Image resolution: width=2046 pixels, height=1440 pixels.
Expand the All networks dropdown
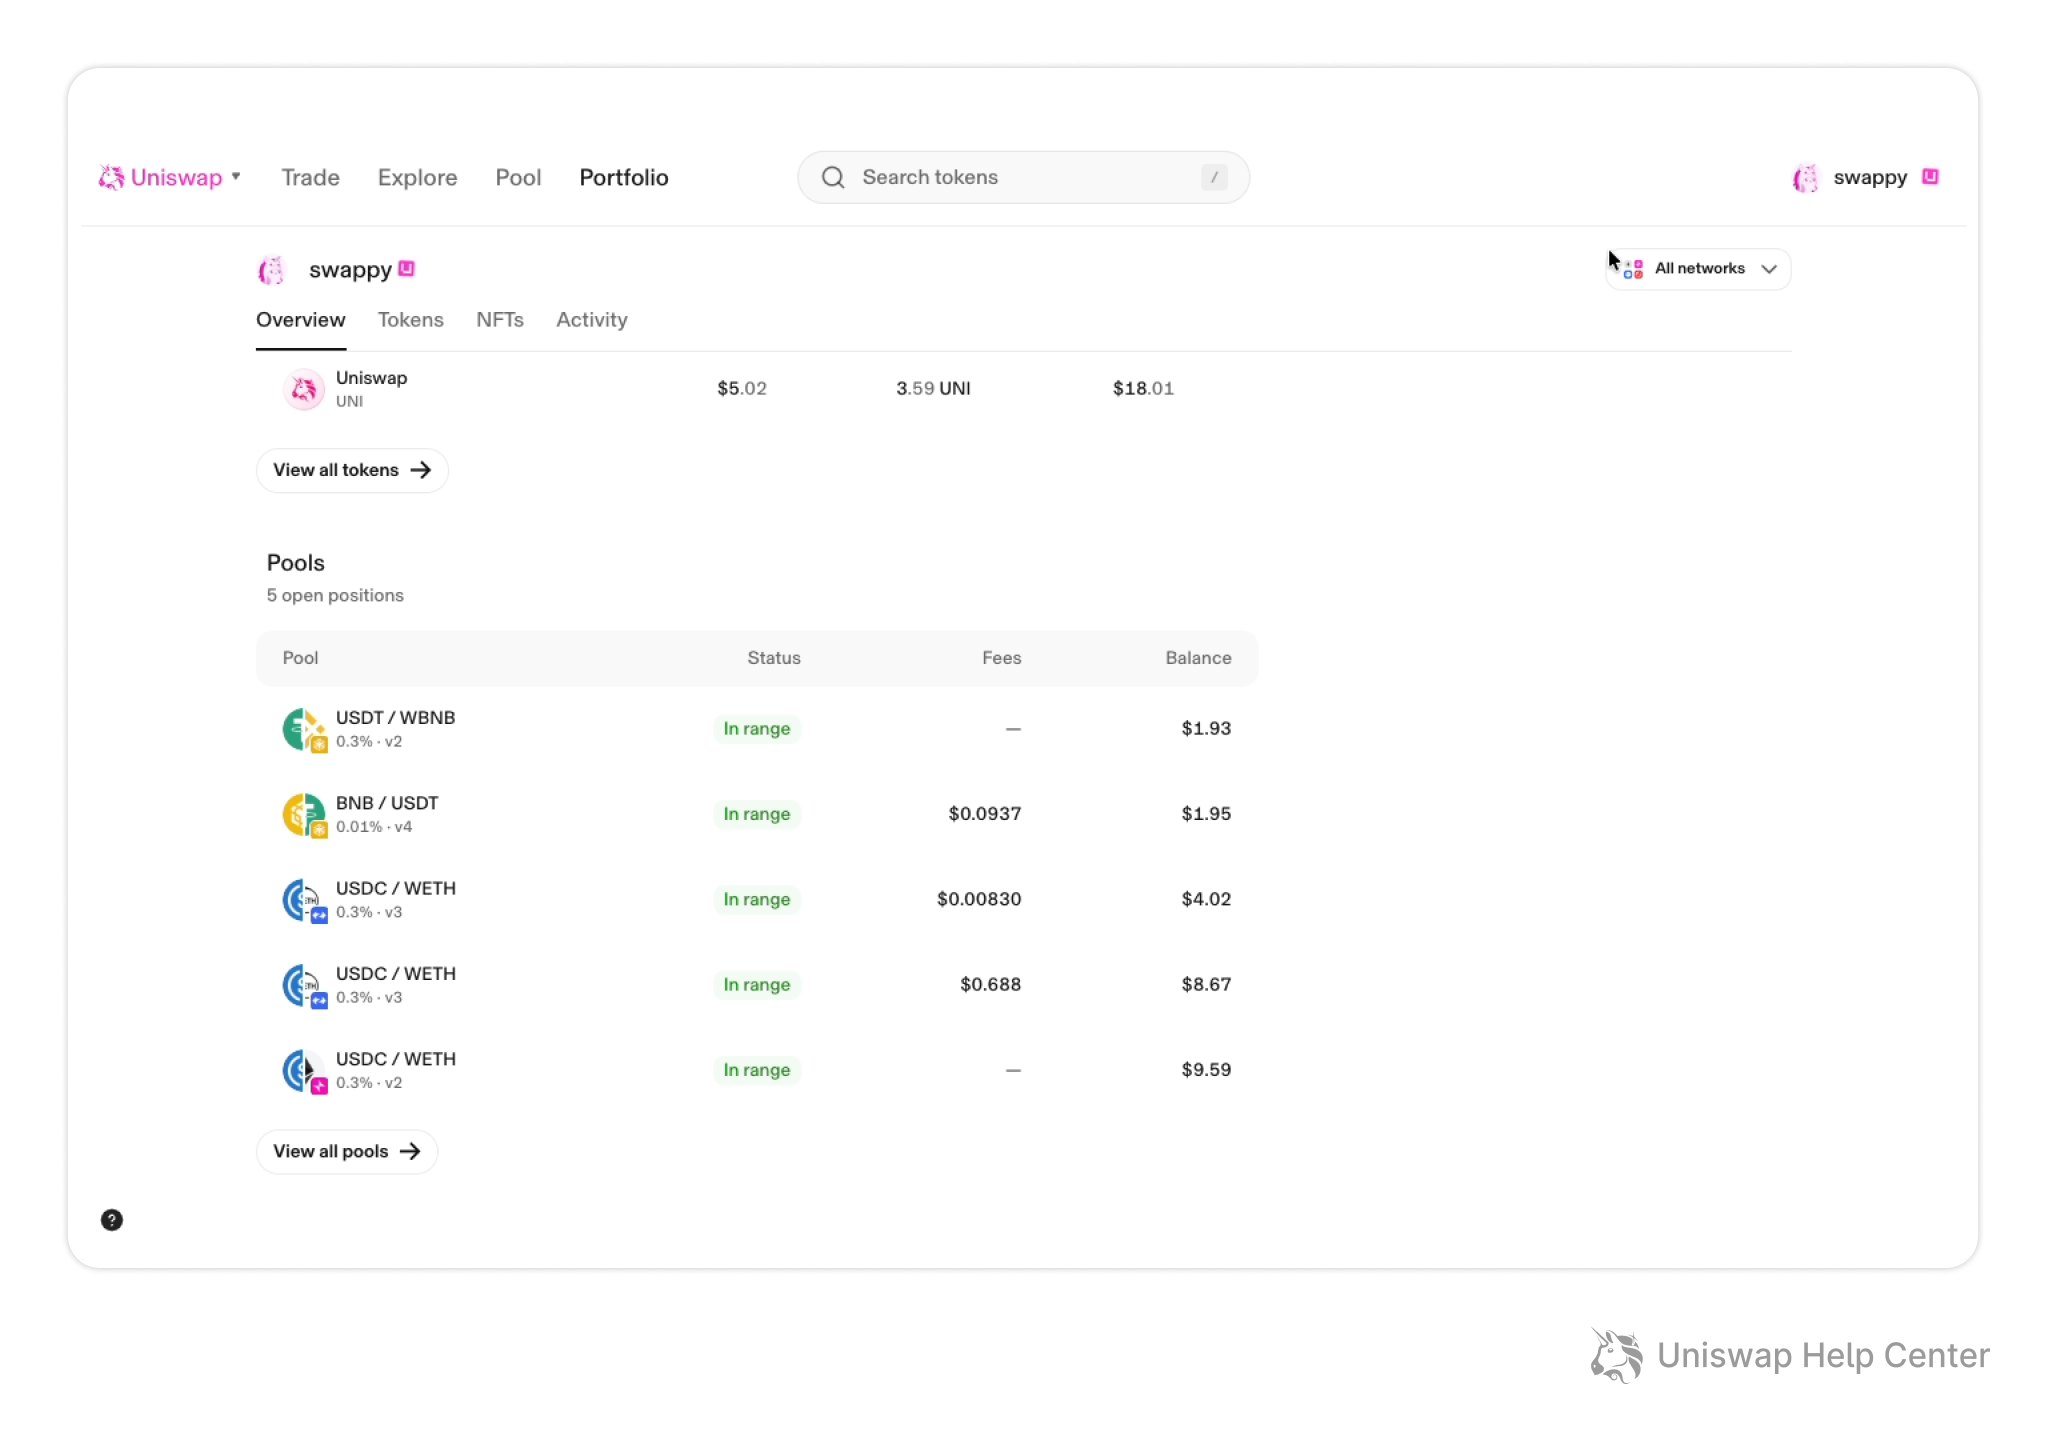tap(1698, 269)
